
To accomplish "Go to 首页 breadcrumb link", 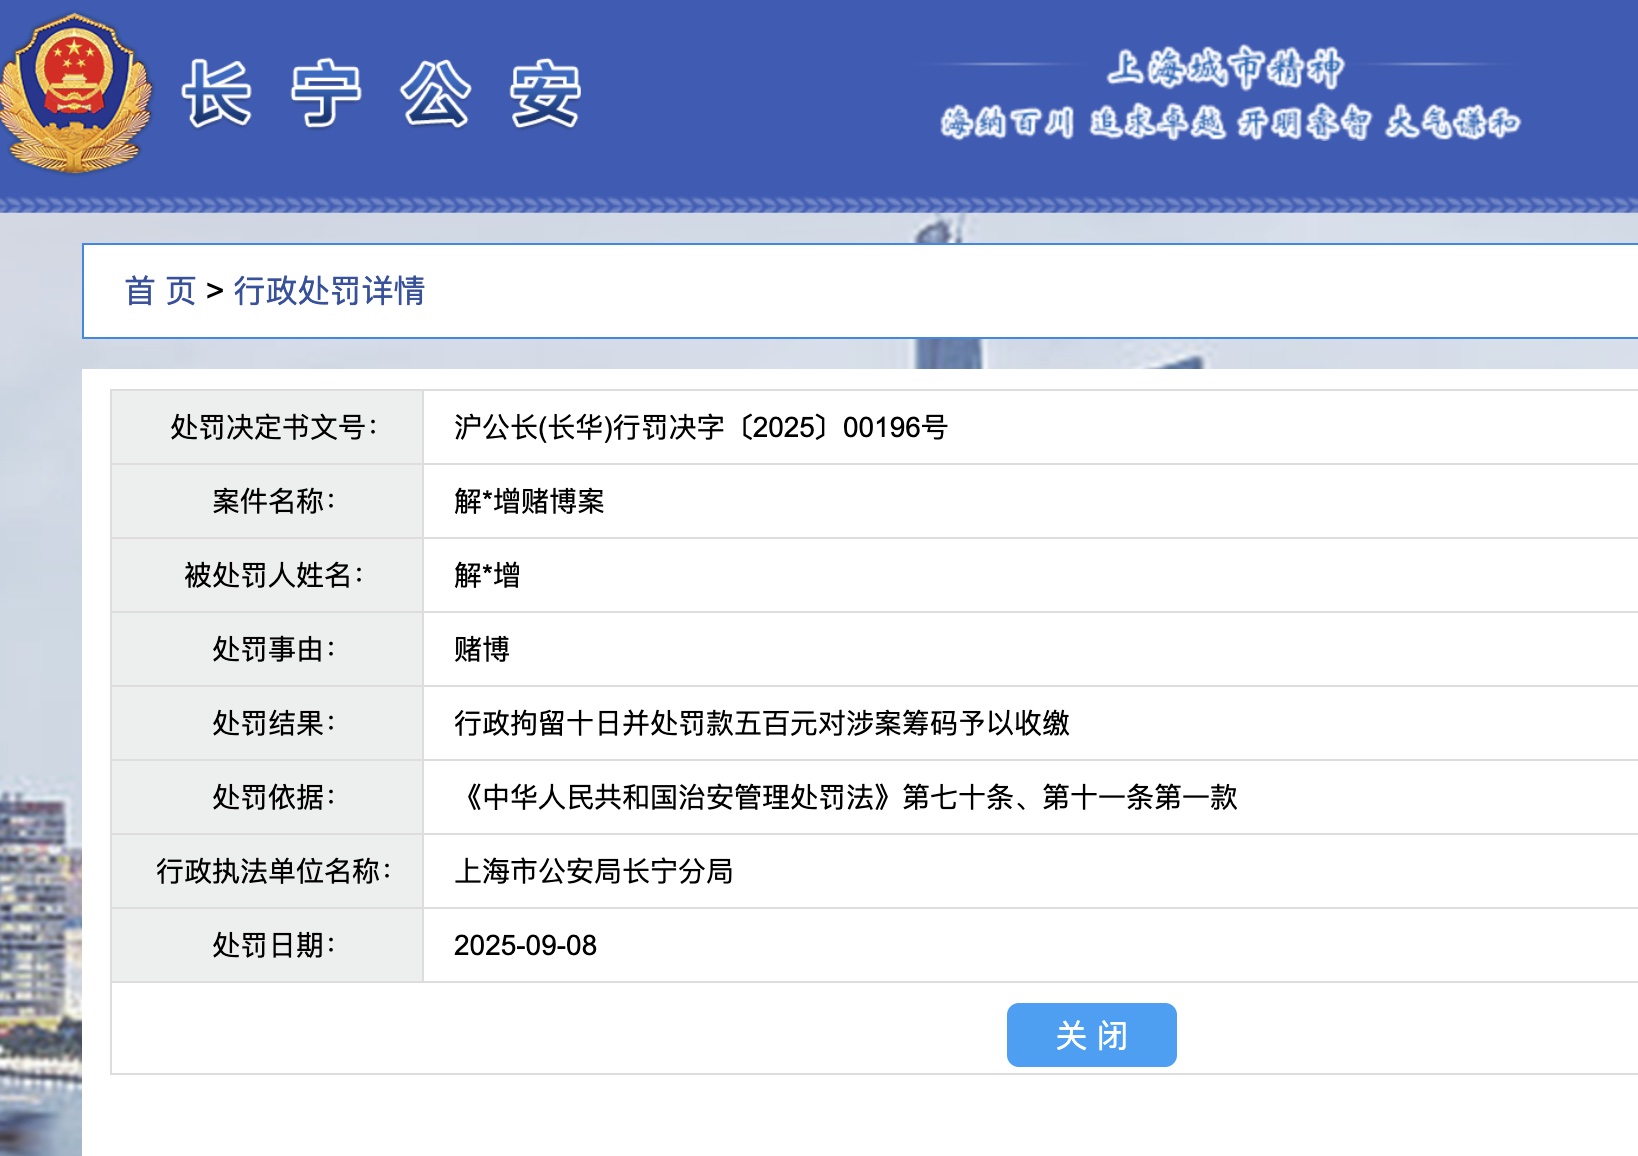I will (160, 291).
